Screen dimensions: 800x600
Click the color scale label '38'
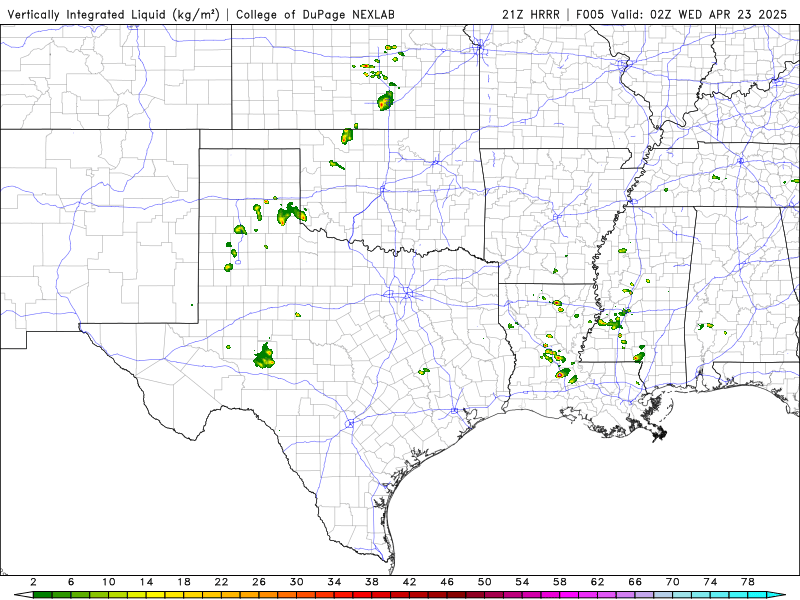[x=372, y=582]
